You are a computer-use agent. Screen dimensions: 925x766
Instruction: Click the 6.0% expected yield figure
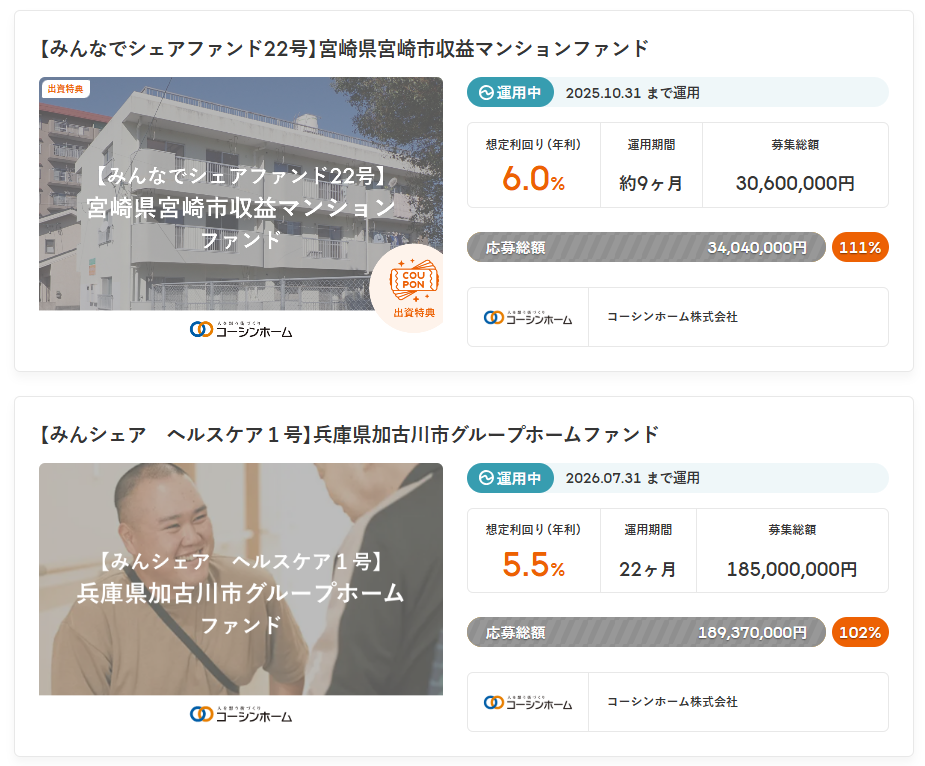[x=533, y=179]
